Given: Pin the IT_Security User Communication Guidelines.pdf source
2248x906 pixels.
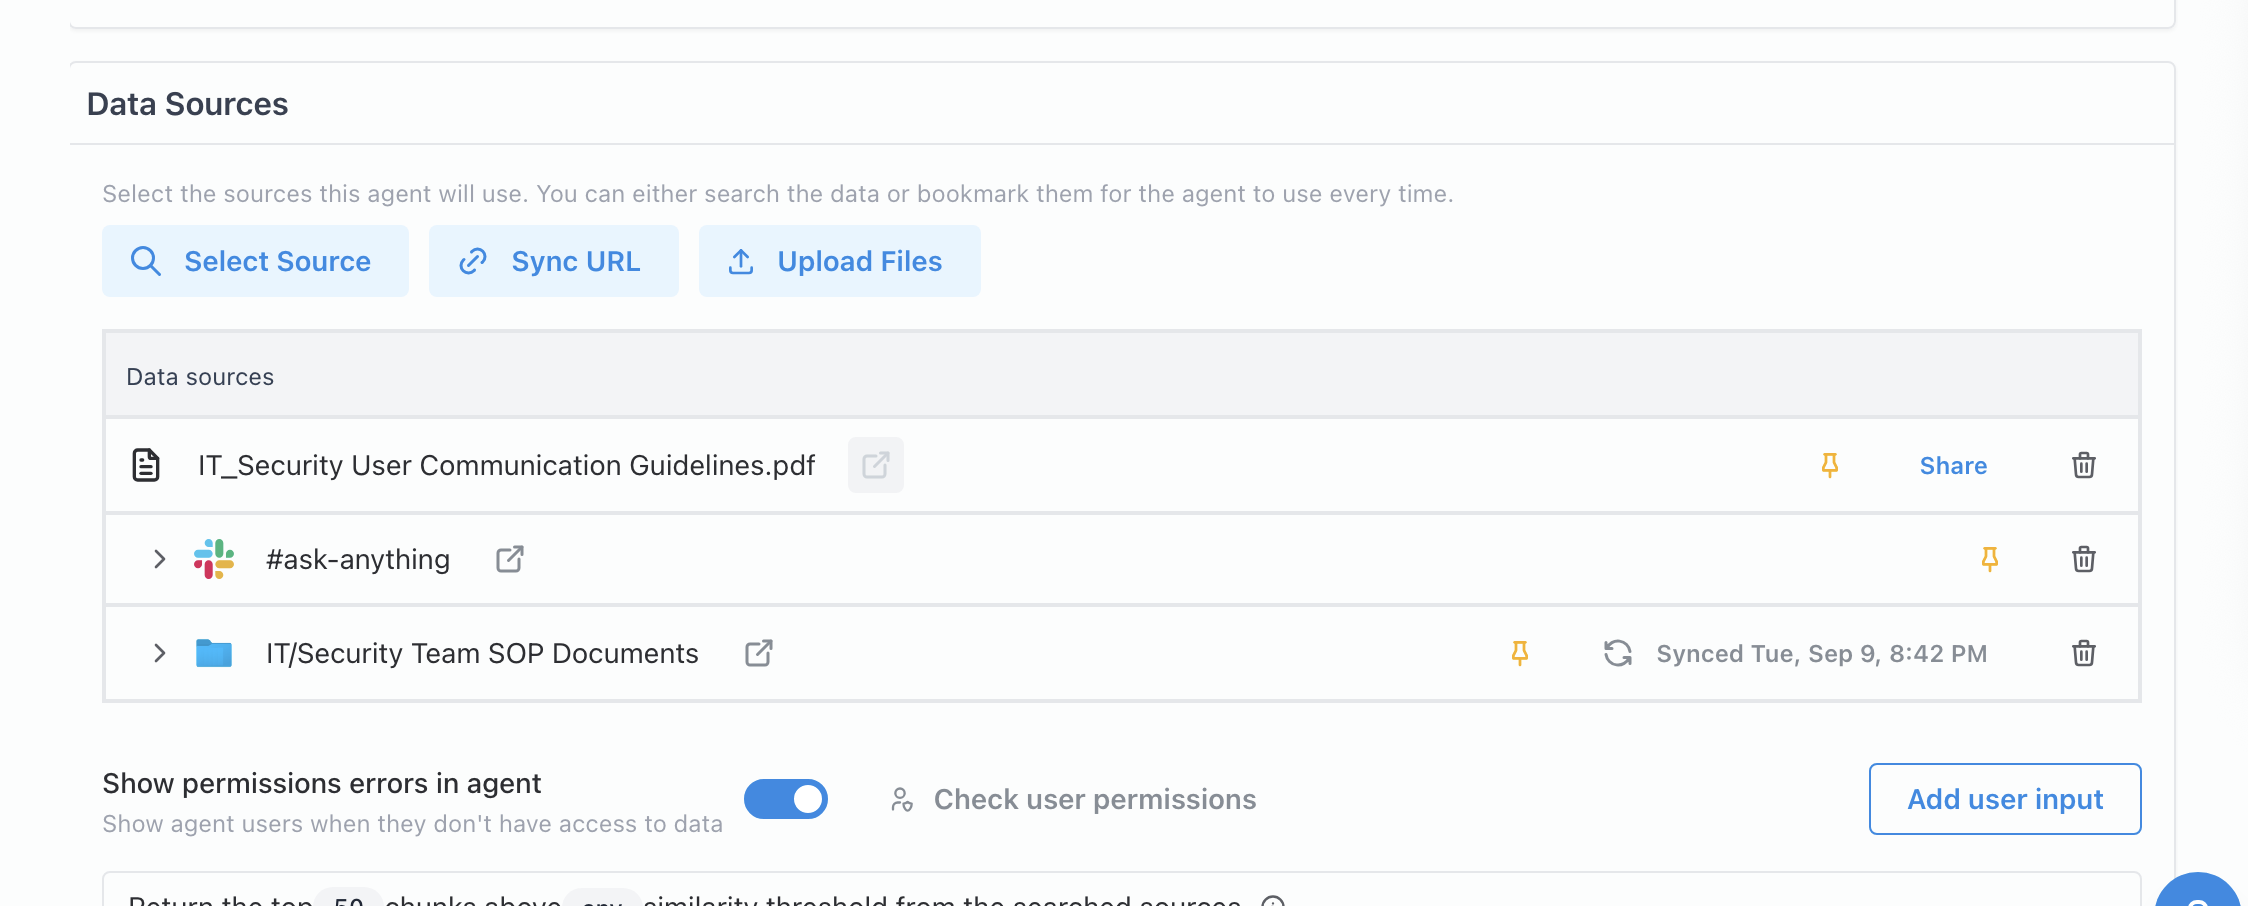Looking at the screenshot, I should (1829, 465).
